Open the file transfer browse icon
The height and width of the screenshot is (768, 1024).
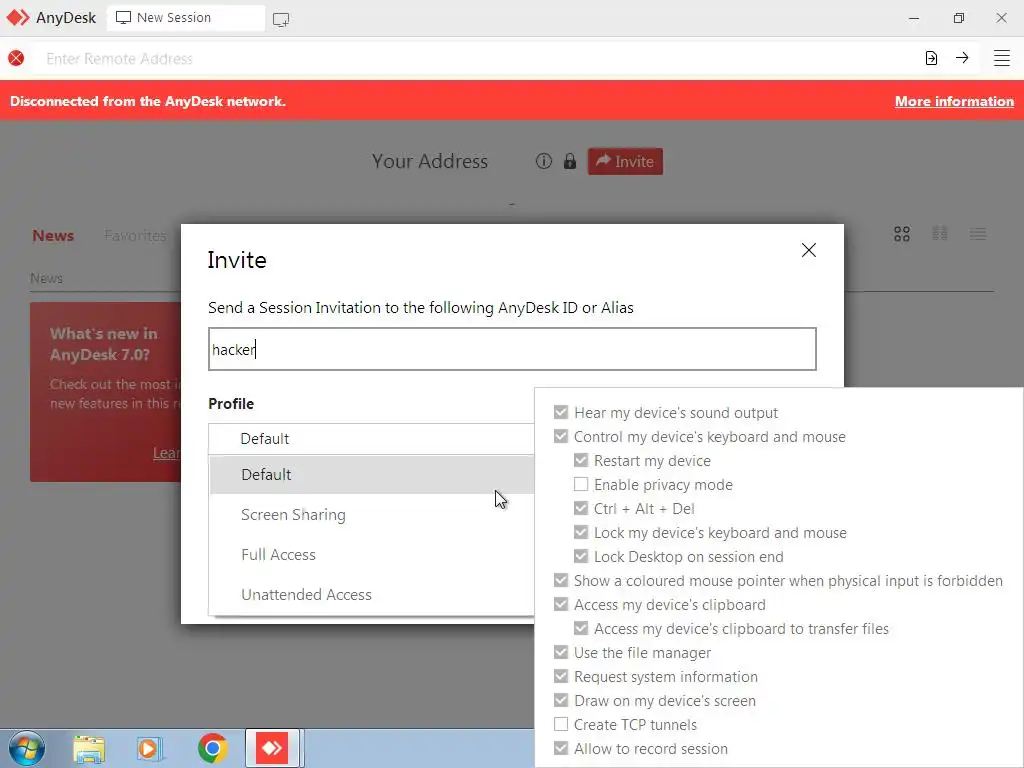[x=931, y=58]
